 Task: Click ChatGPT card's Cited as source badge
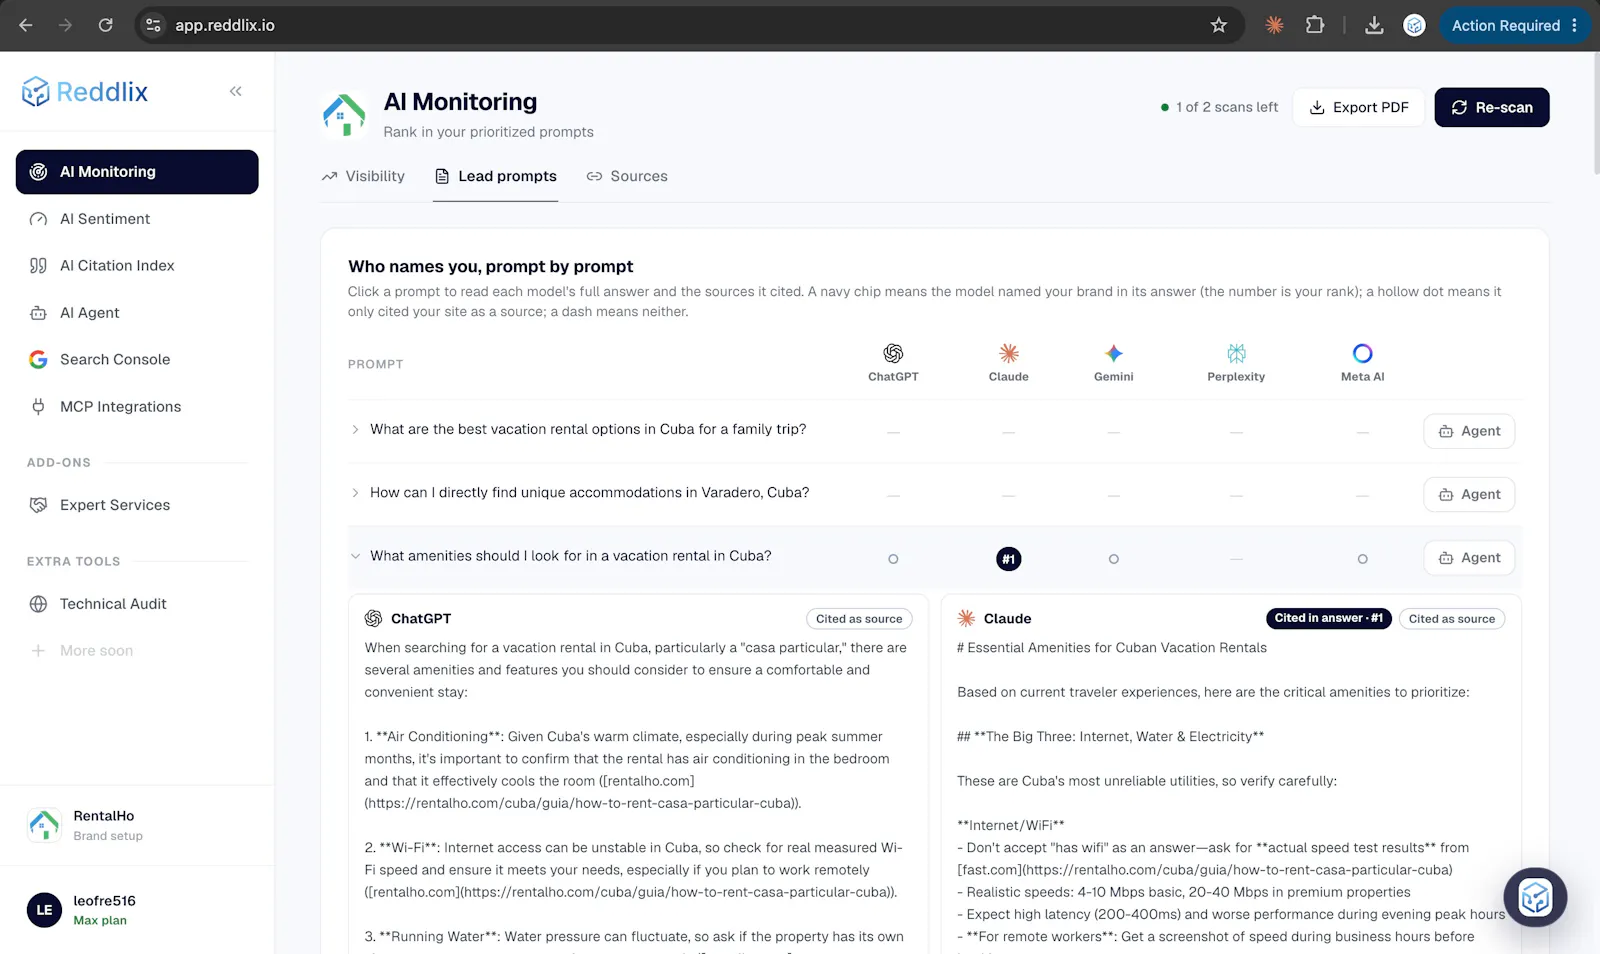(859, 619)
